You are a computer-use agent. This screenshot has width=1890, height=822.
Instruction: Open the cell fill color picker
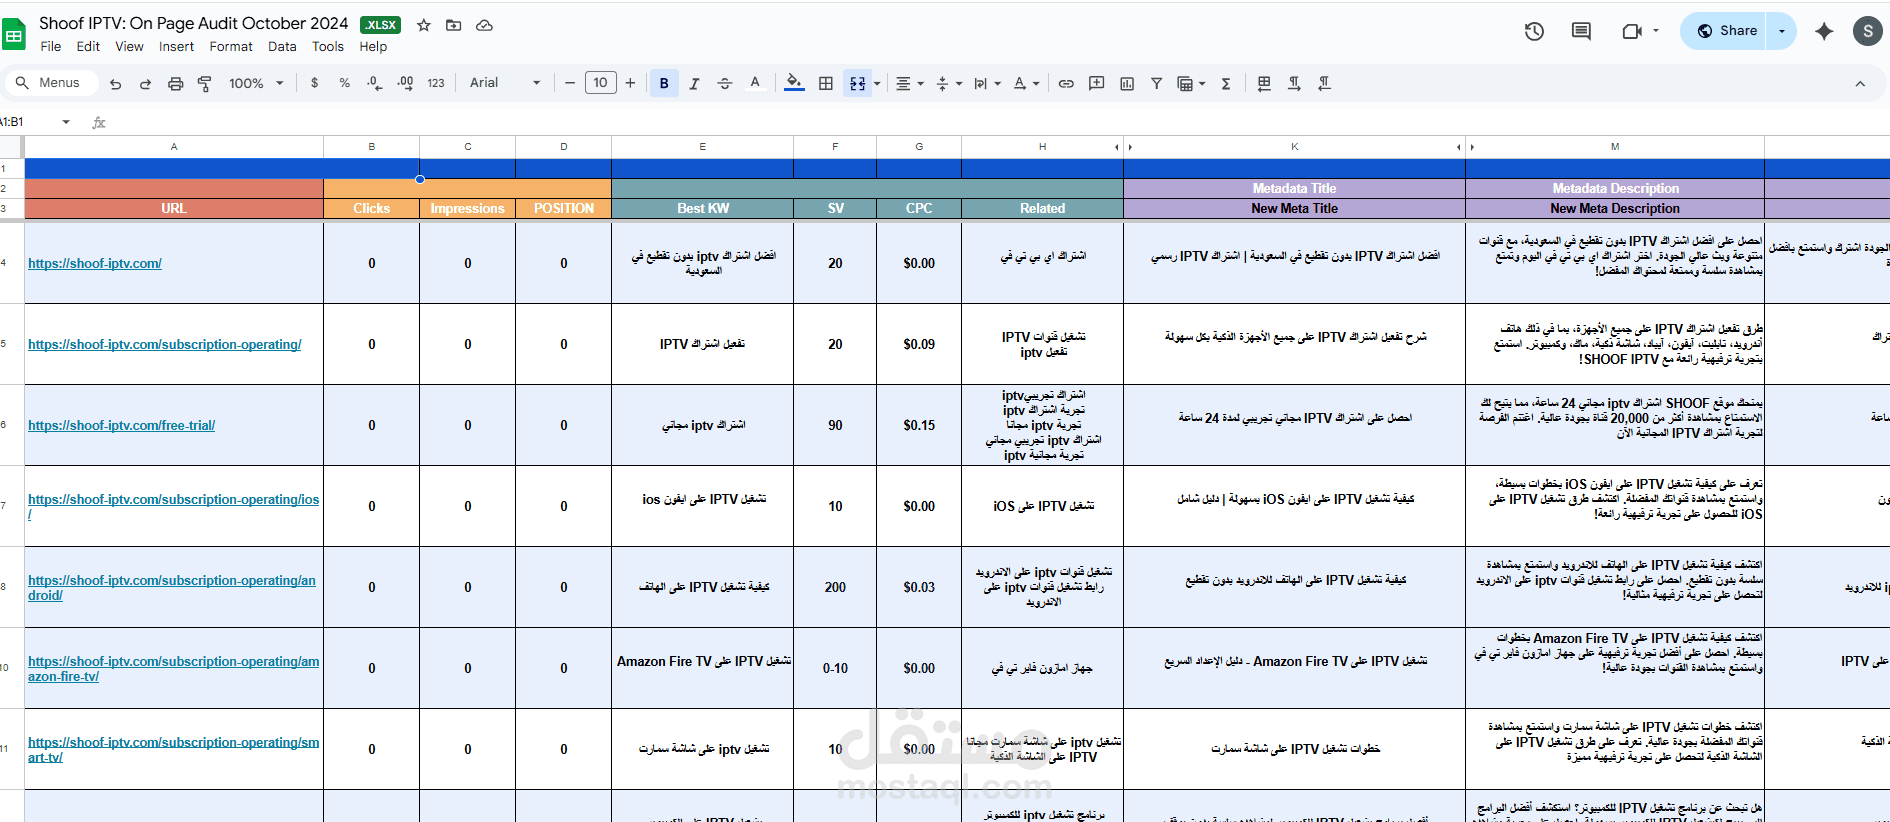(x=794, y=83)
